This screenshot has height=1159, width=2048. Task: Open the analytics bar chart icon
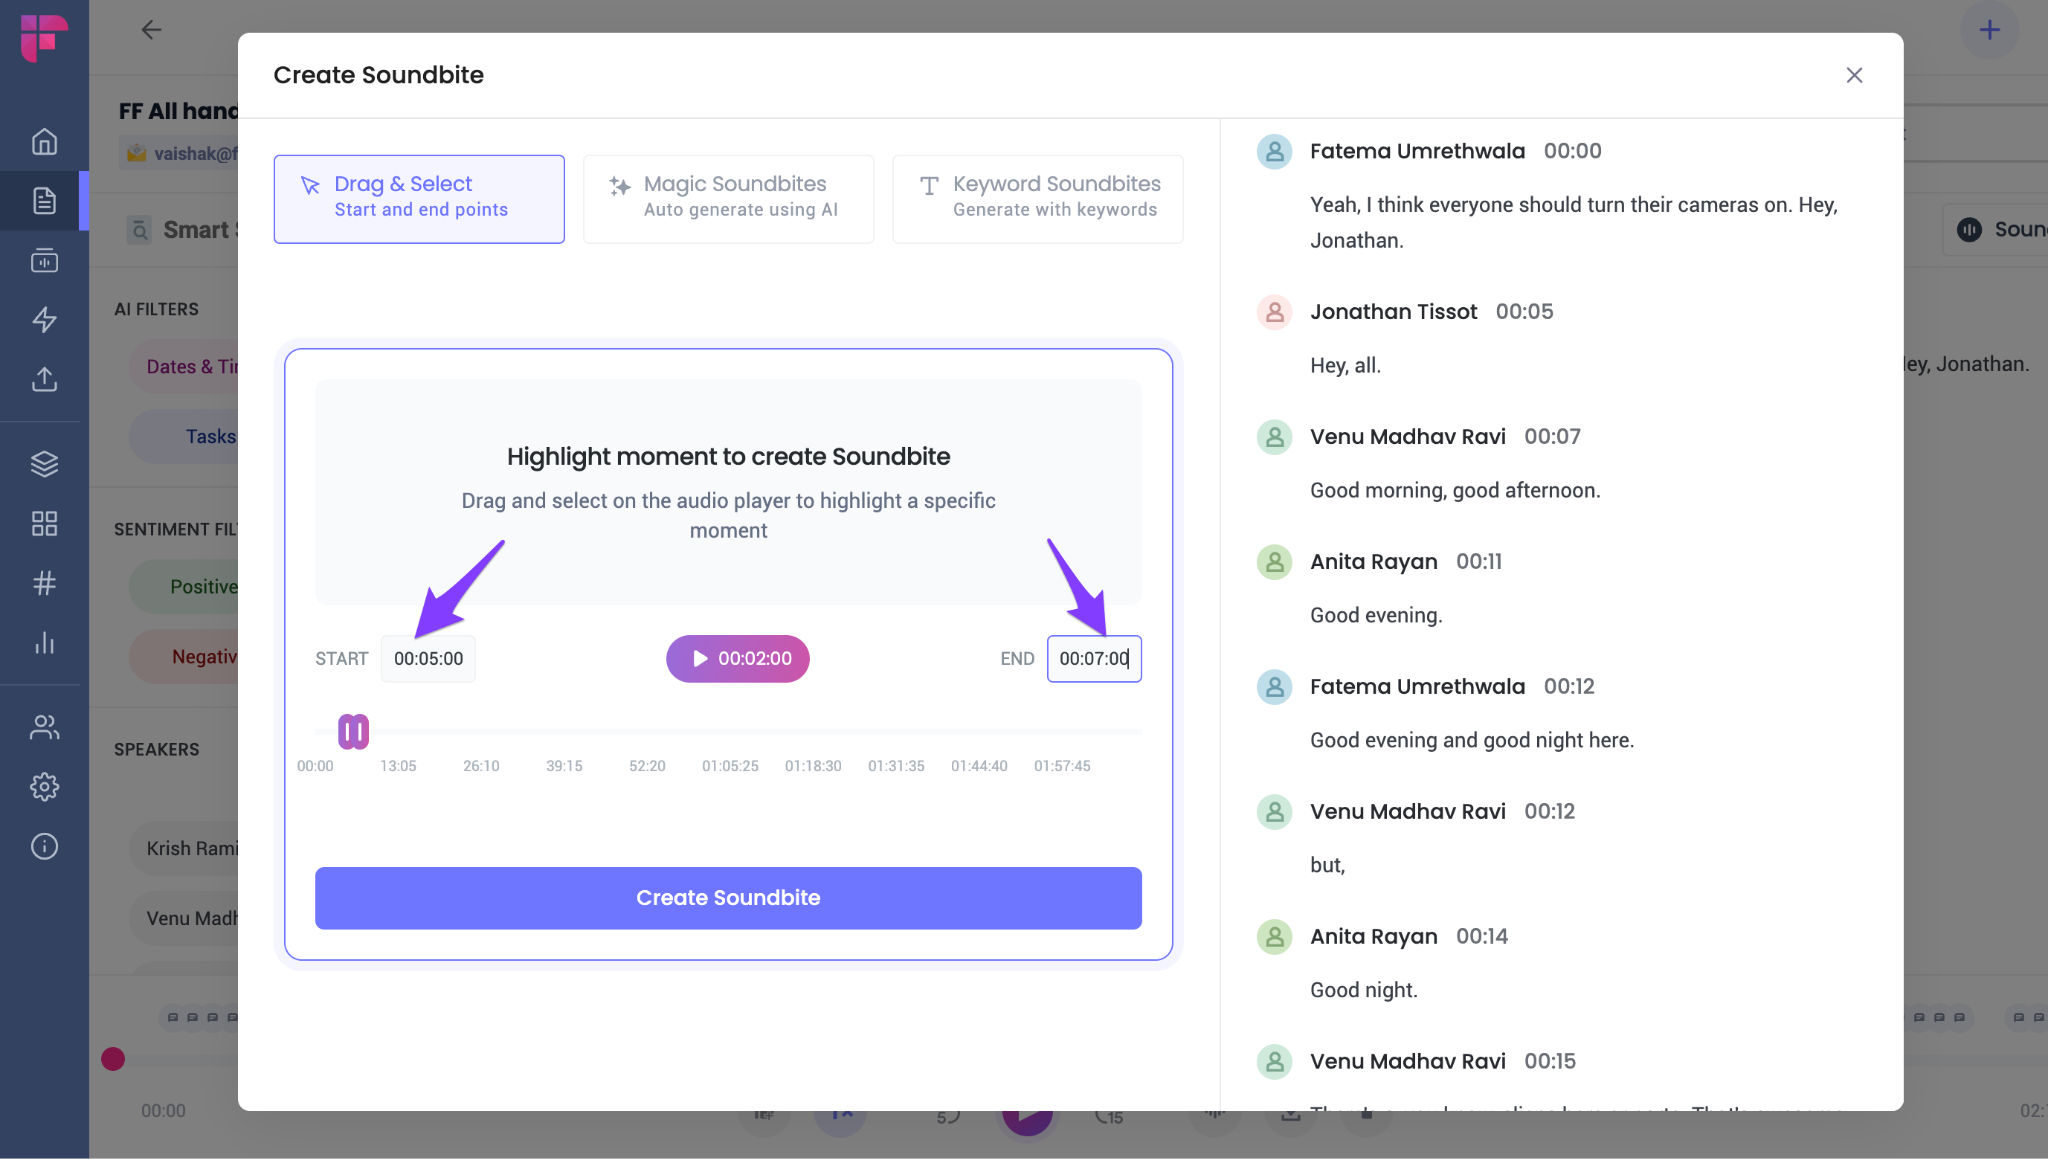coord(44,643)
